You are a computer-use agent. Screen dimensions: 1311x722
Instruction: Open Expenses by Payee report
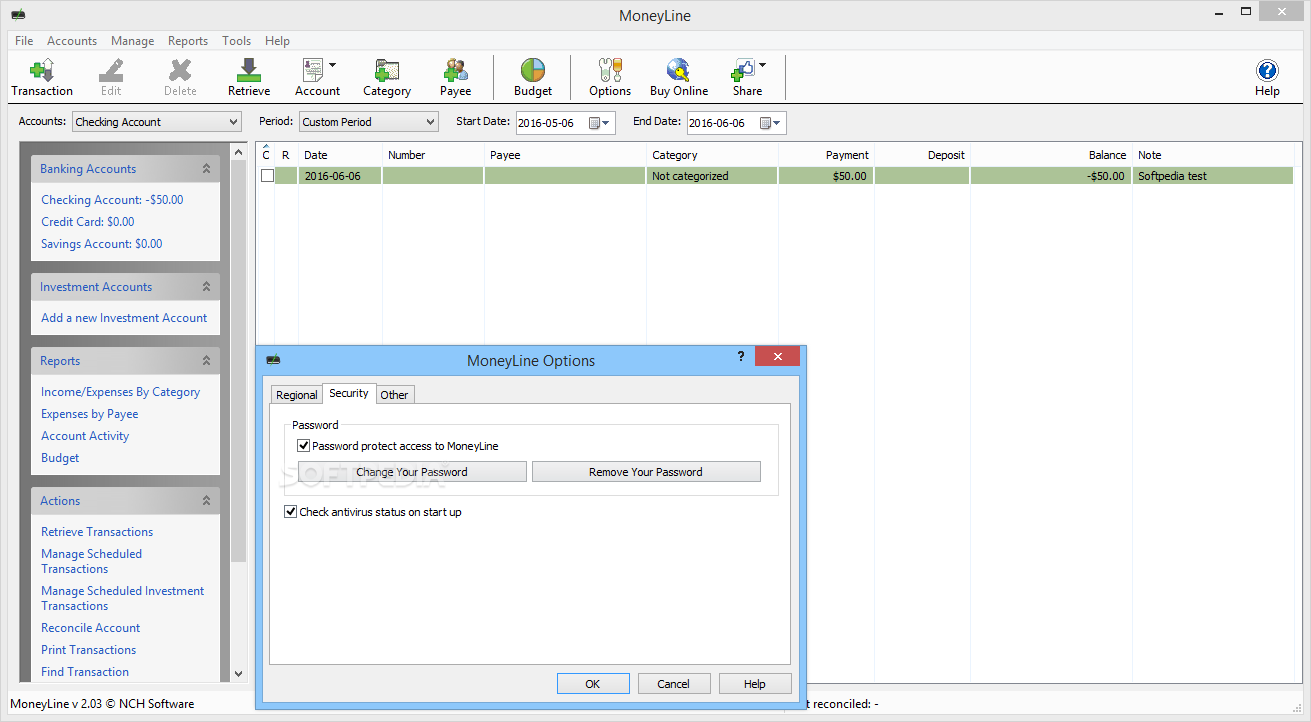tap(90, 414)
